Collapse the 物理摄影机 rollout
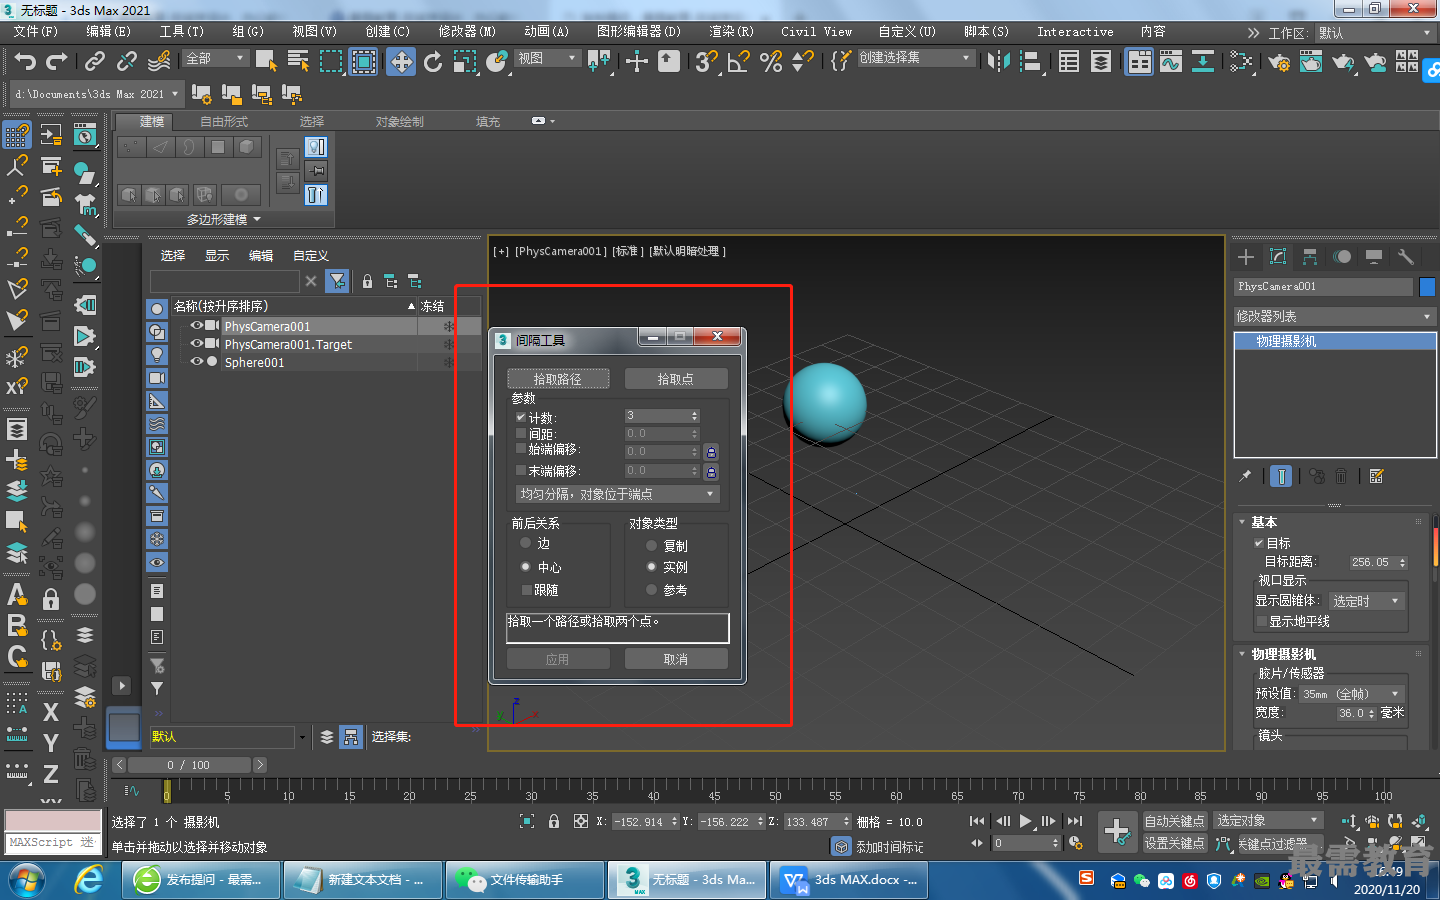The image size is (1440, 900). tap(1242, 654)
